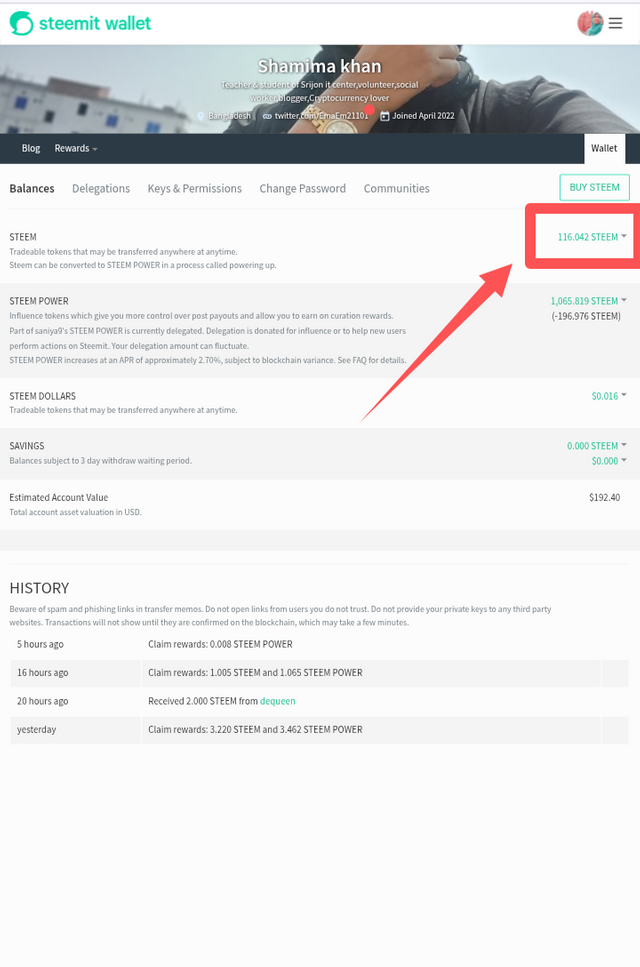Select the Claim rewards 3.220 STEEM row
640x967 pixels.
coord(319,730)
